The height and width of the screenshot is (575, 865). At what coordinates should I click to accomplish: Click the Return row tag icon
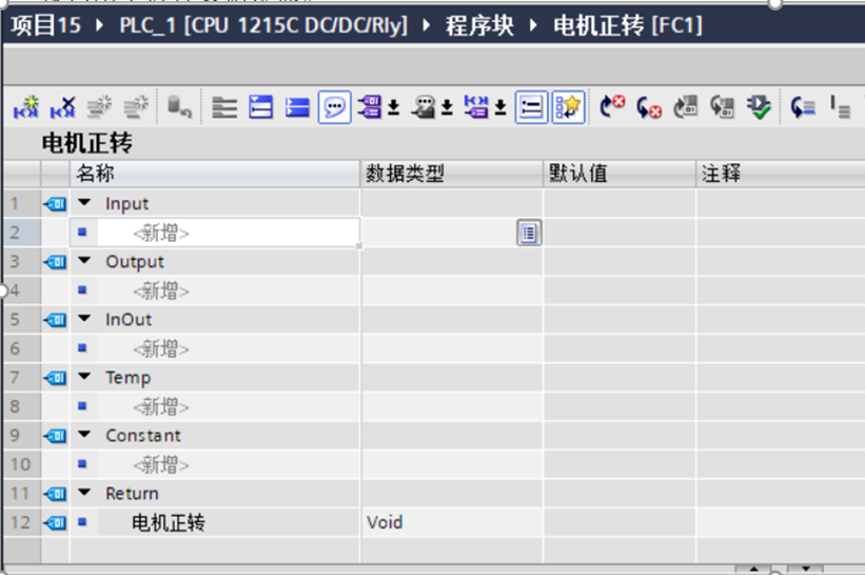(x=55, y=494)
